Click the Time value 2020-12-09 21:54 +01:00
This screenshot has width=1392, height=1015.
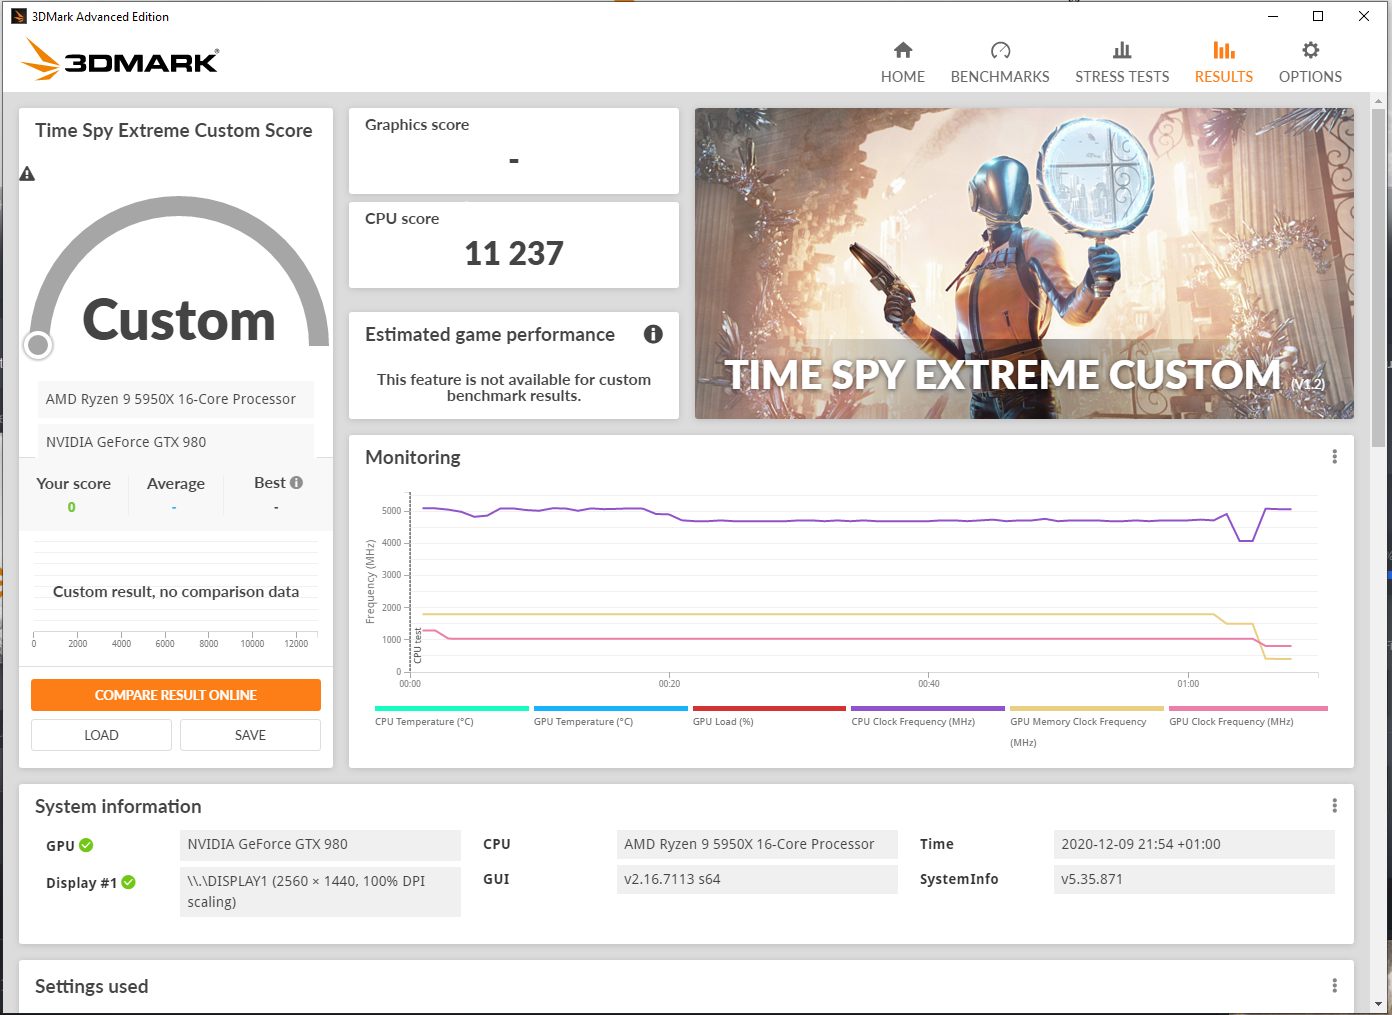[x=1194, y=844]
